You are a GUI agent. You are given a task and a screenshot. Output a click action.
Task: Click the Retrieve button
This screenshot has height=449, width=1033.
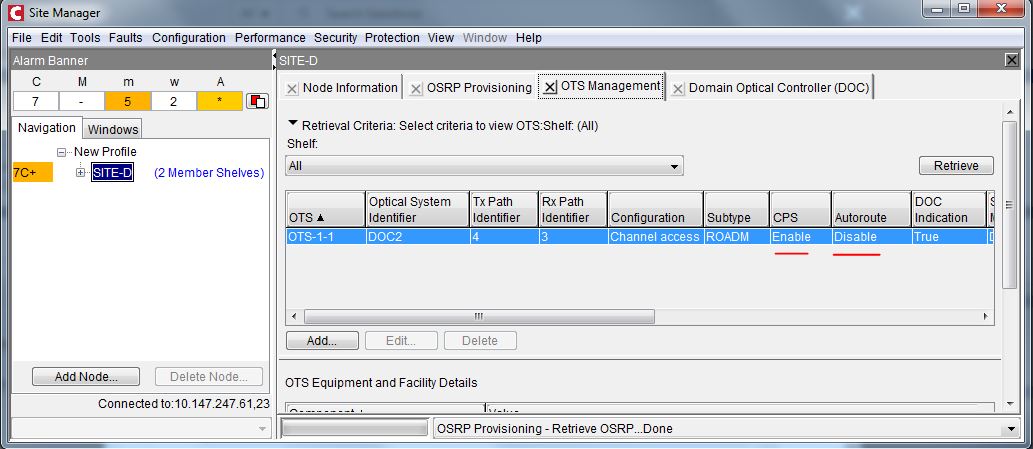tap(956, 166)
